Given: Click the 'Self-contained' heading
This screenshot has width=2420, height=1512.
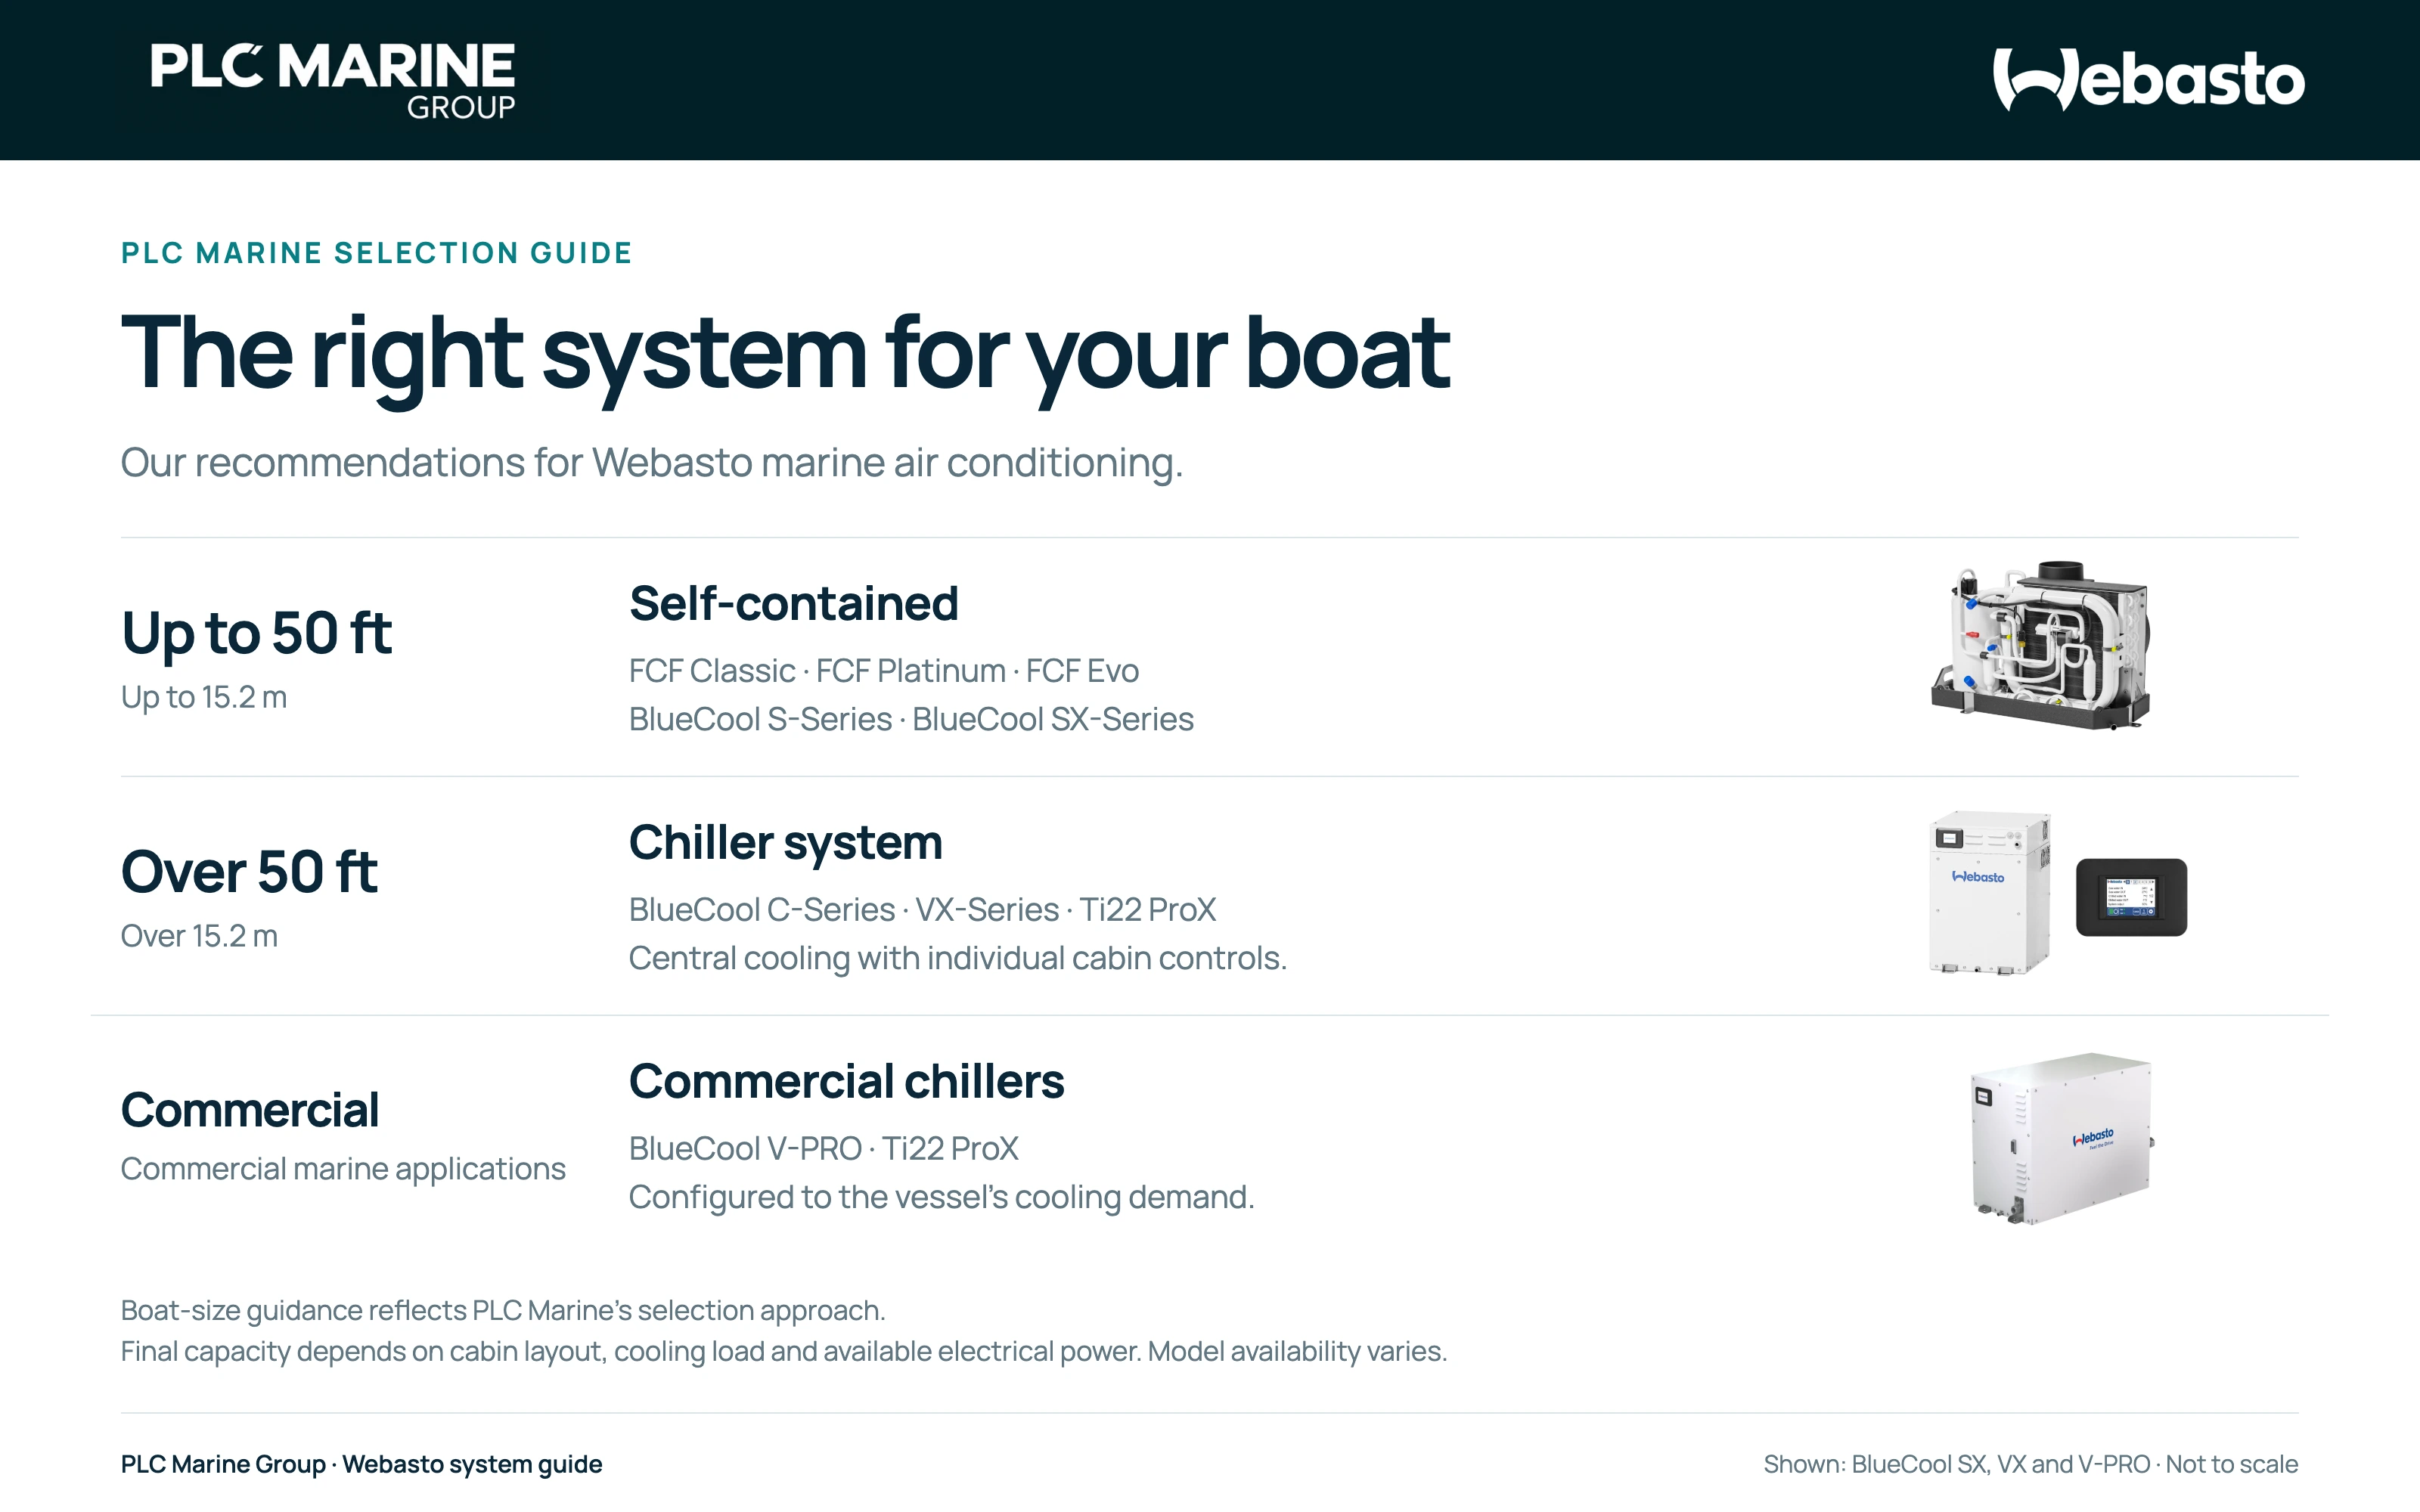Looking at the screenshot, I should point(793,604).
